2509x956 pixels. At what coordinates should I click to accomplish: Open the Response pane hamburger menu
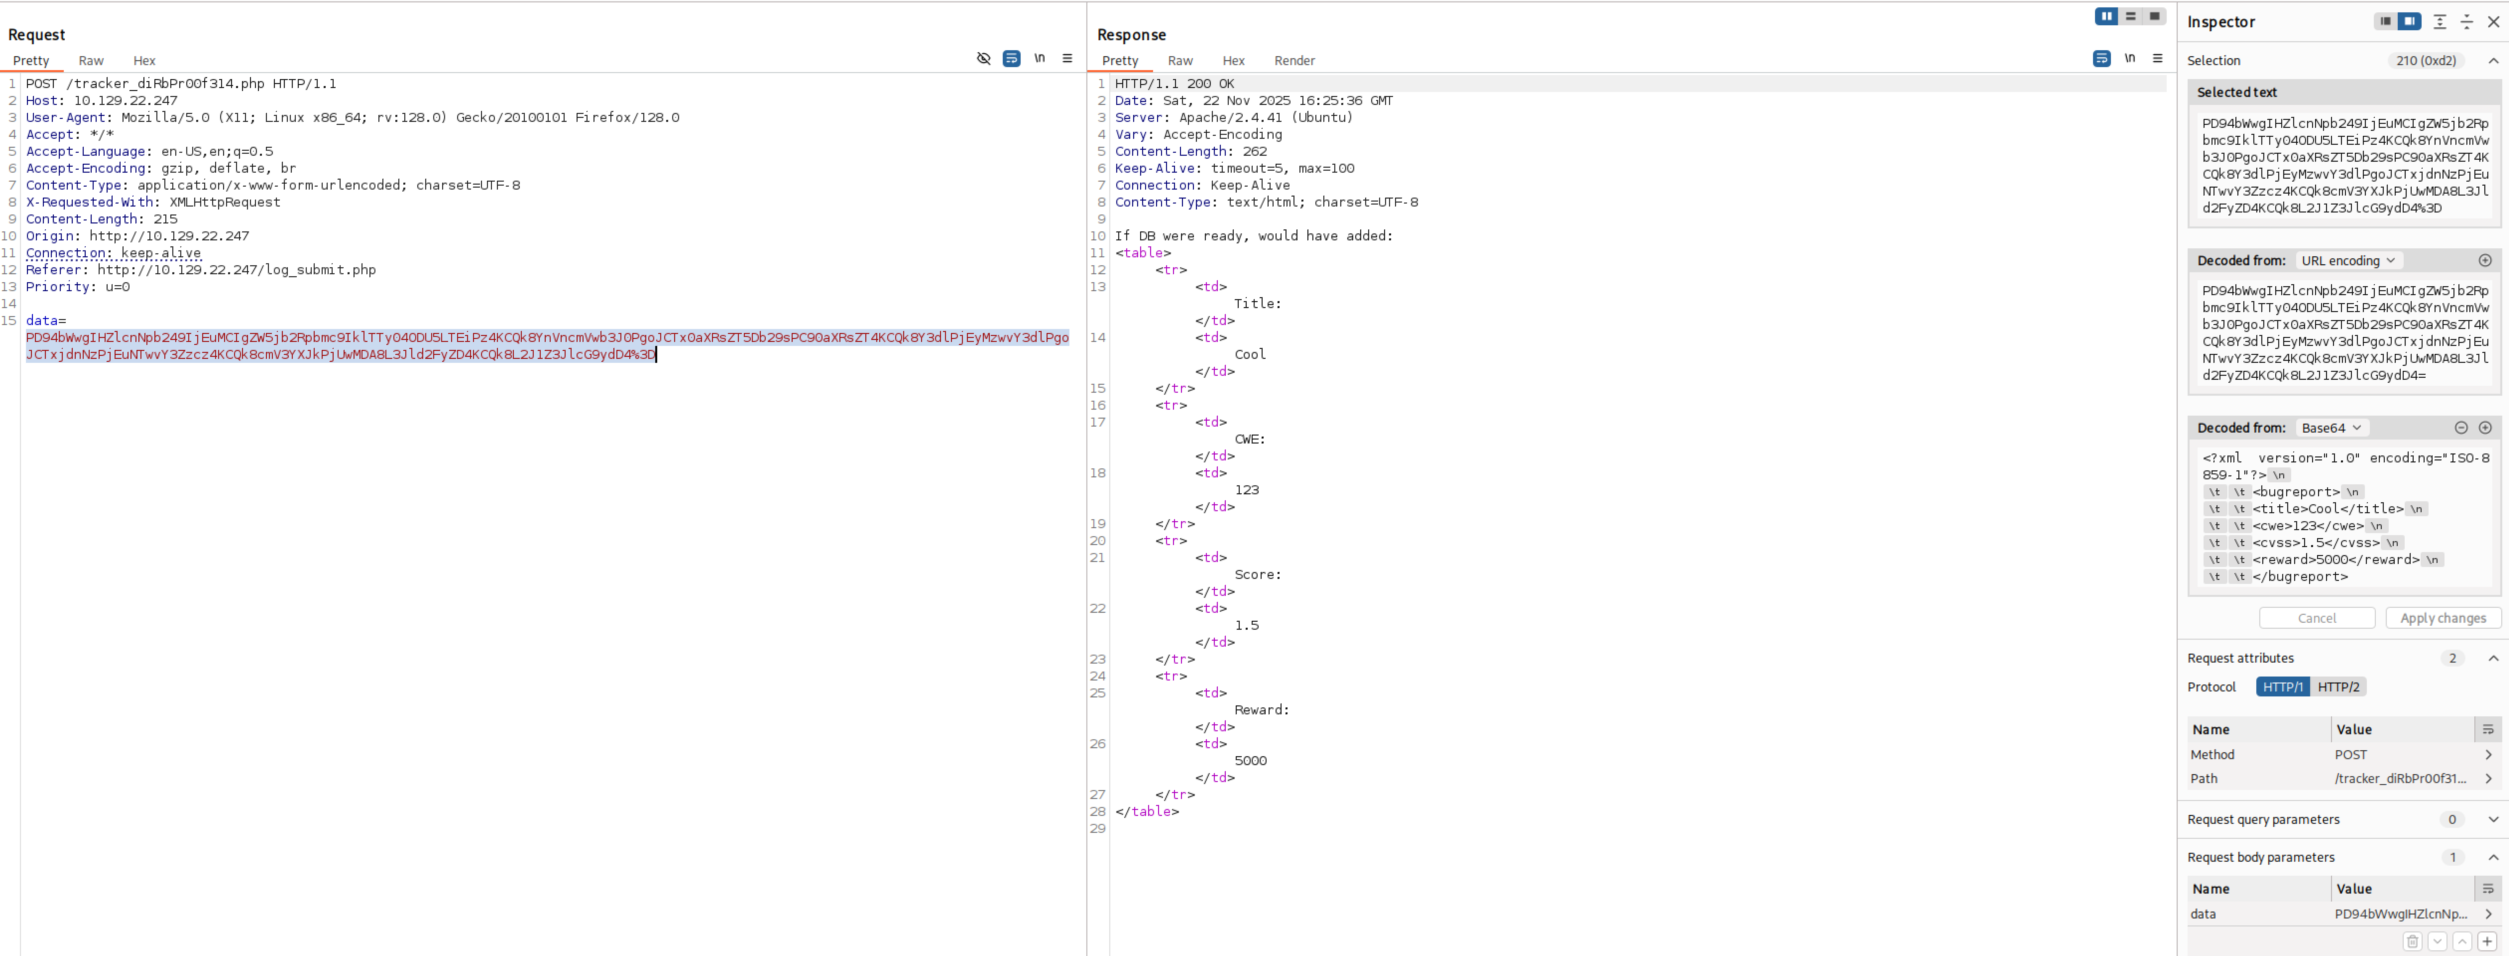pyautogui.click(x=2157, y=59)
